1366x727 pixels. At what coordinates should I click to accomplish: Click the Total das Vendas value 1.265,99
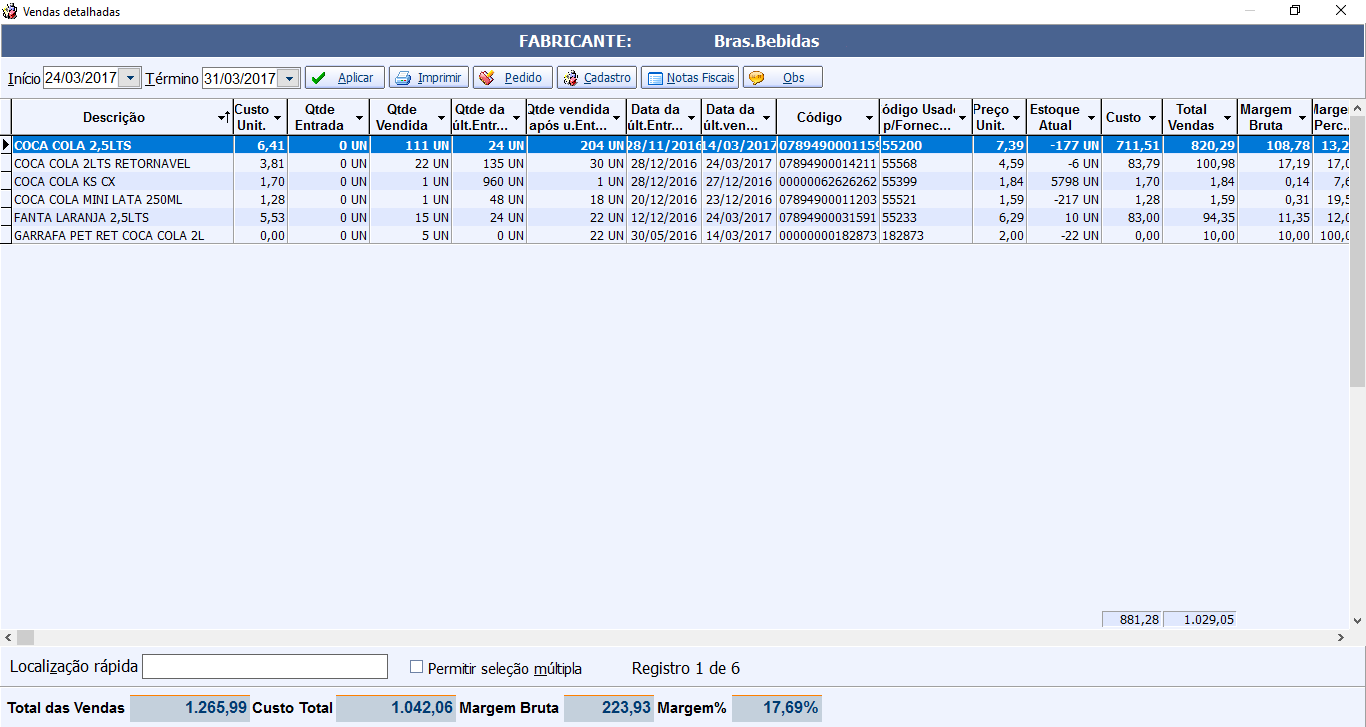pos(189,707)
